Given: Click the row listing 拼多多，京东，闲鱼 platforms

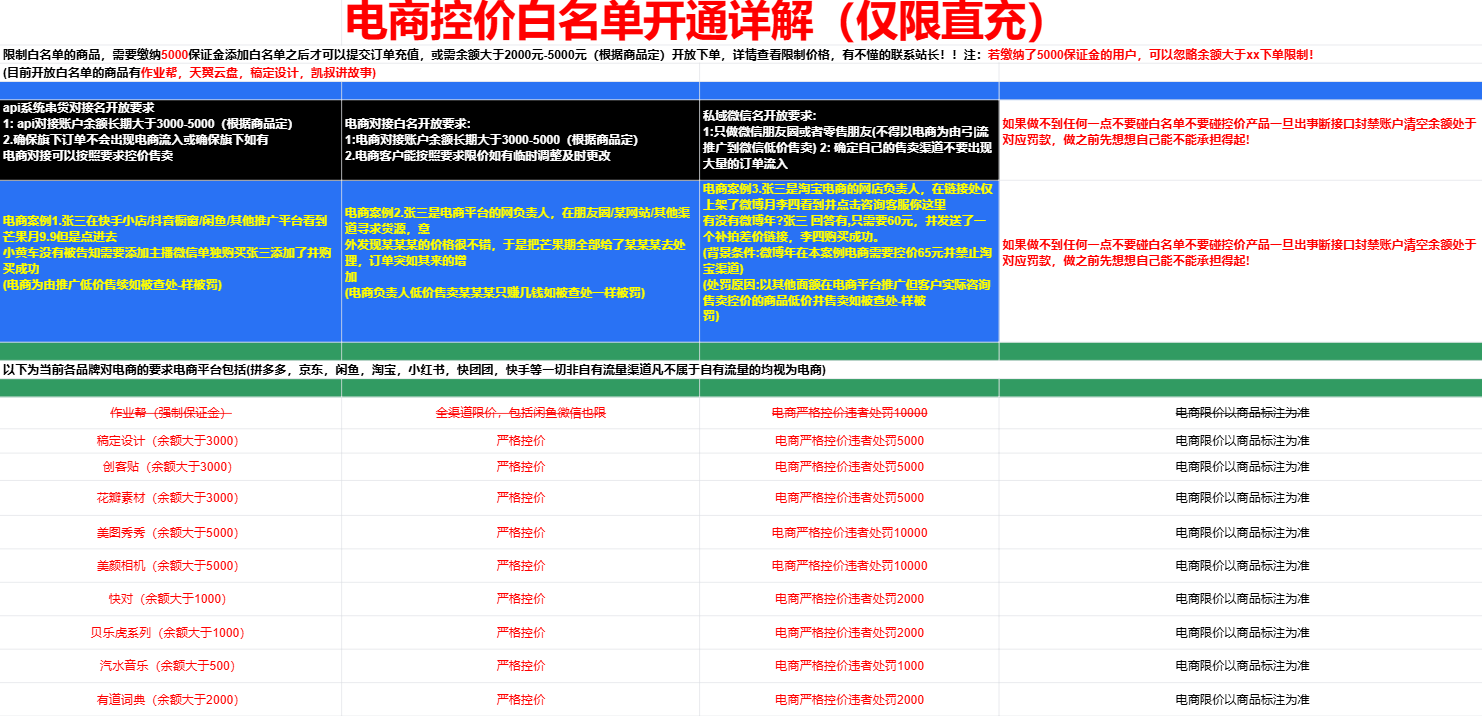Looking at the screenshot, I should click(414, 370).
